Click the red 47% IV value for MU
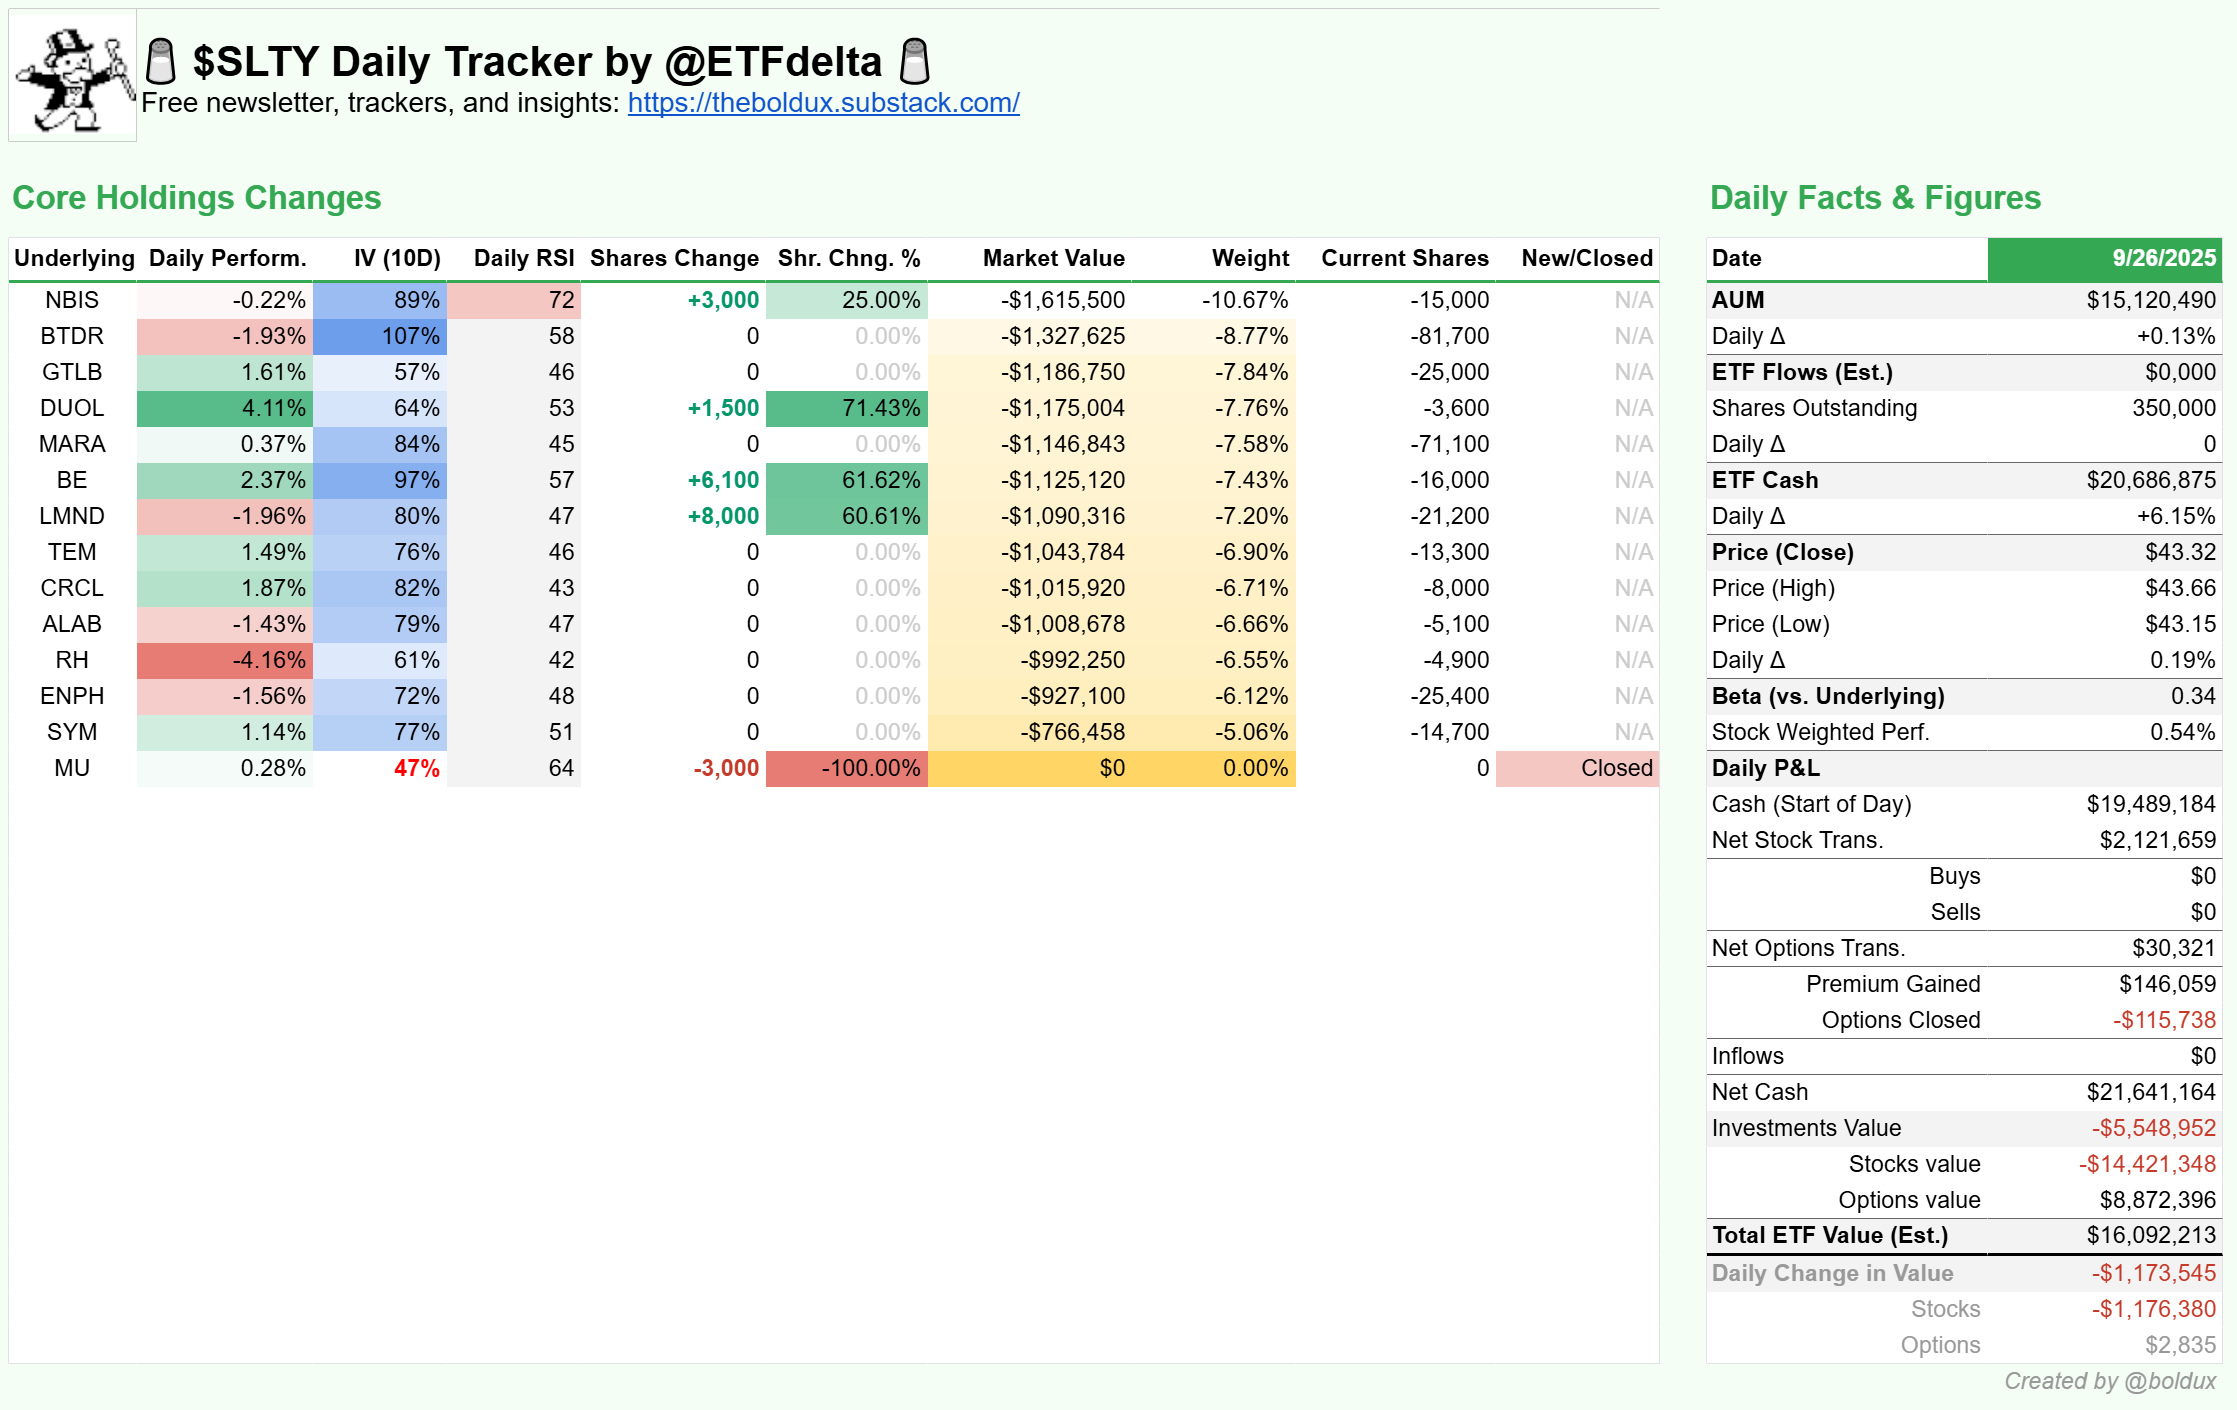The image size is (2237, 1410). pyautogui.click(x=416, y=768)
